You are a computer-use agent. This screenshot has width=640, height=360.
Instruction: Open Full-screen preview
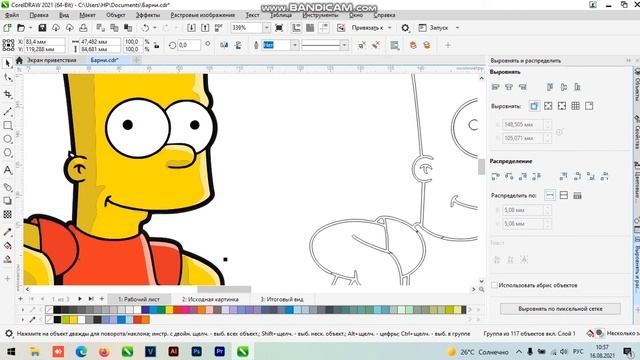pos(279,28)
